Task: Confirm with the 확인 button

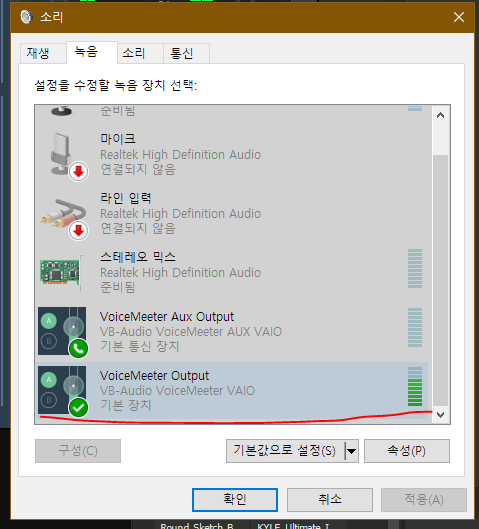Action: (x=235, y=500)
